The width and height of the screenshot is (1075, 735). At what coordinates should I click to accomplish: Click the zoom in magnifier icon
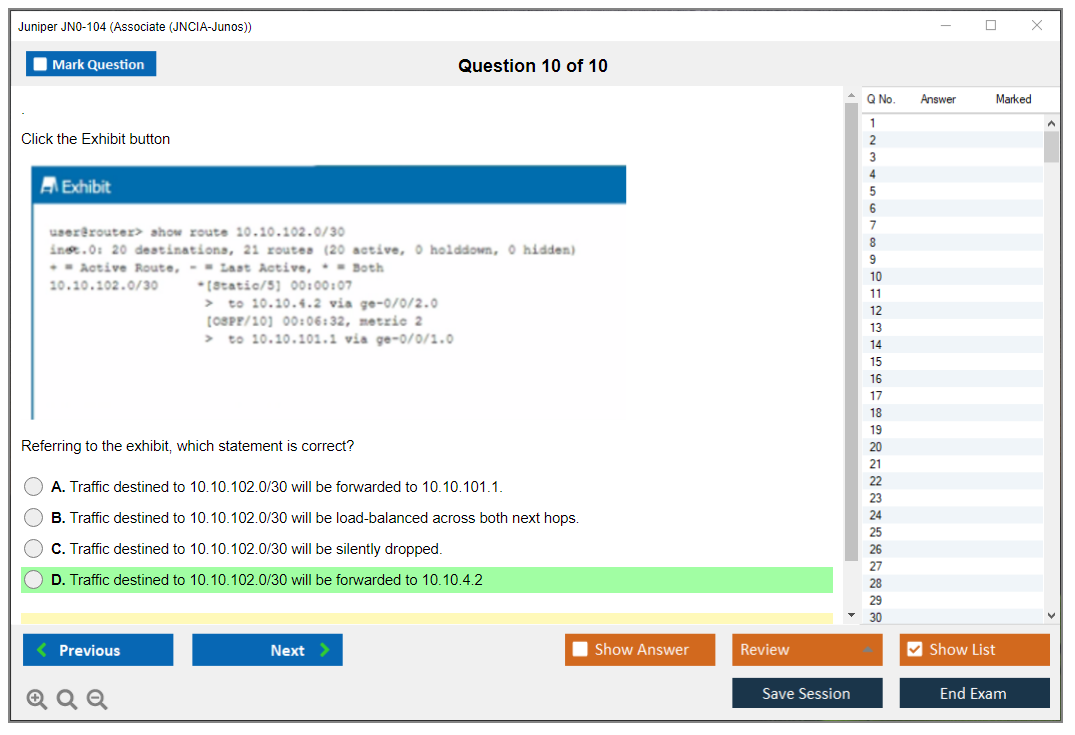tap(37, 700)
